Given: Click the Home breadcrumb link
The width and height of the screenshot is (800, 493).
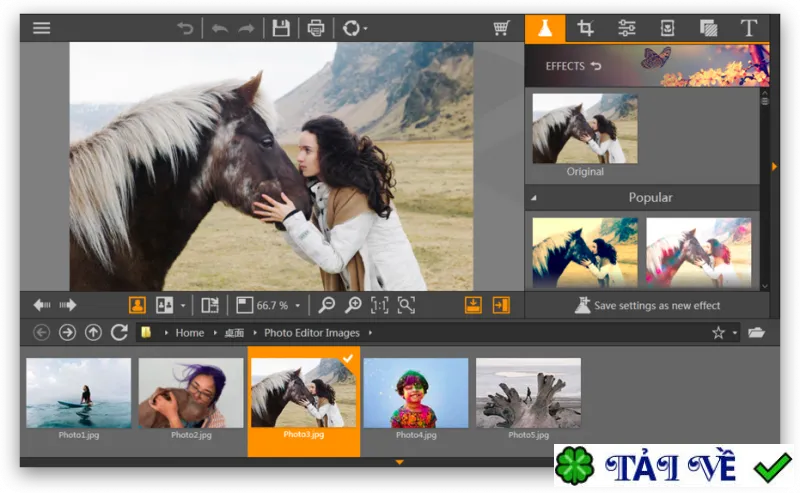Looking at the screenshot, I should click(190, 333).
